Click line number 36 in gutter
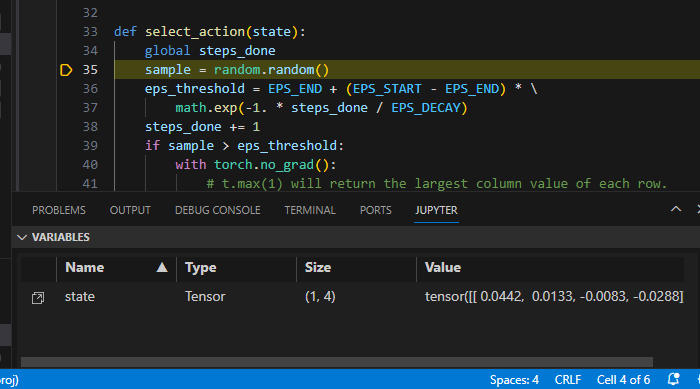 coord(90,89)
